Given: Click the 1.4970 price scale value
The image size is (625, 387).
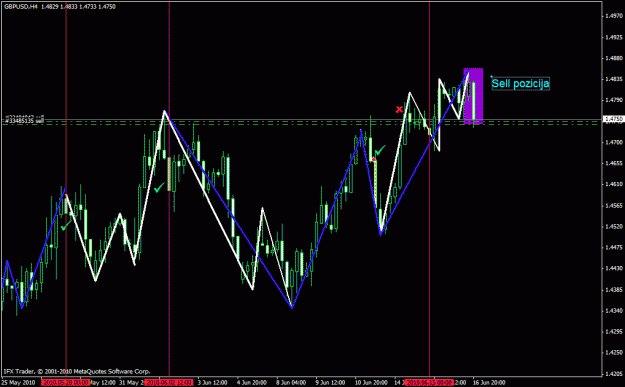Looking at the screenshot, I should point(614,16).
